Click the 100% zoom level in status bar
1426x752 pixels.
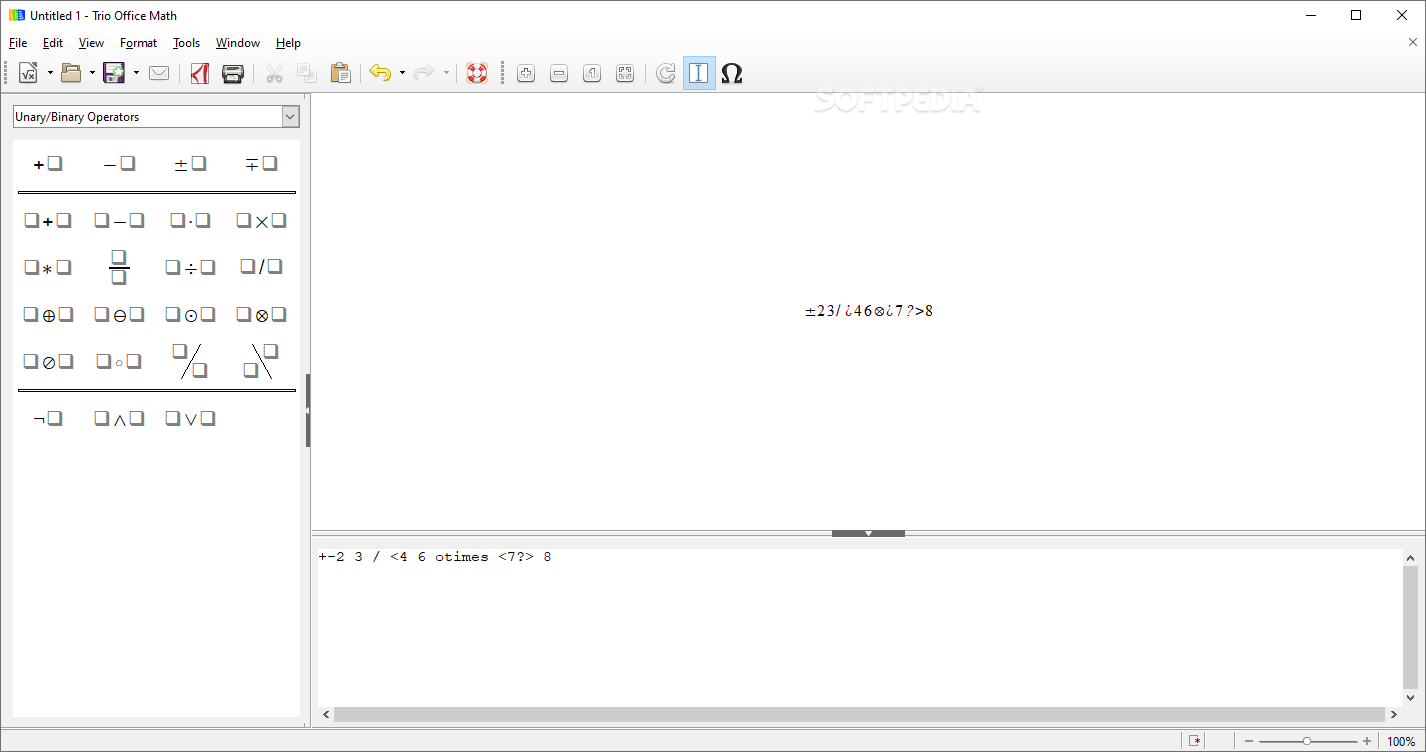tap(1401, 741)
